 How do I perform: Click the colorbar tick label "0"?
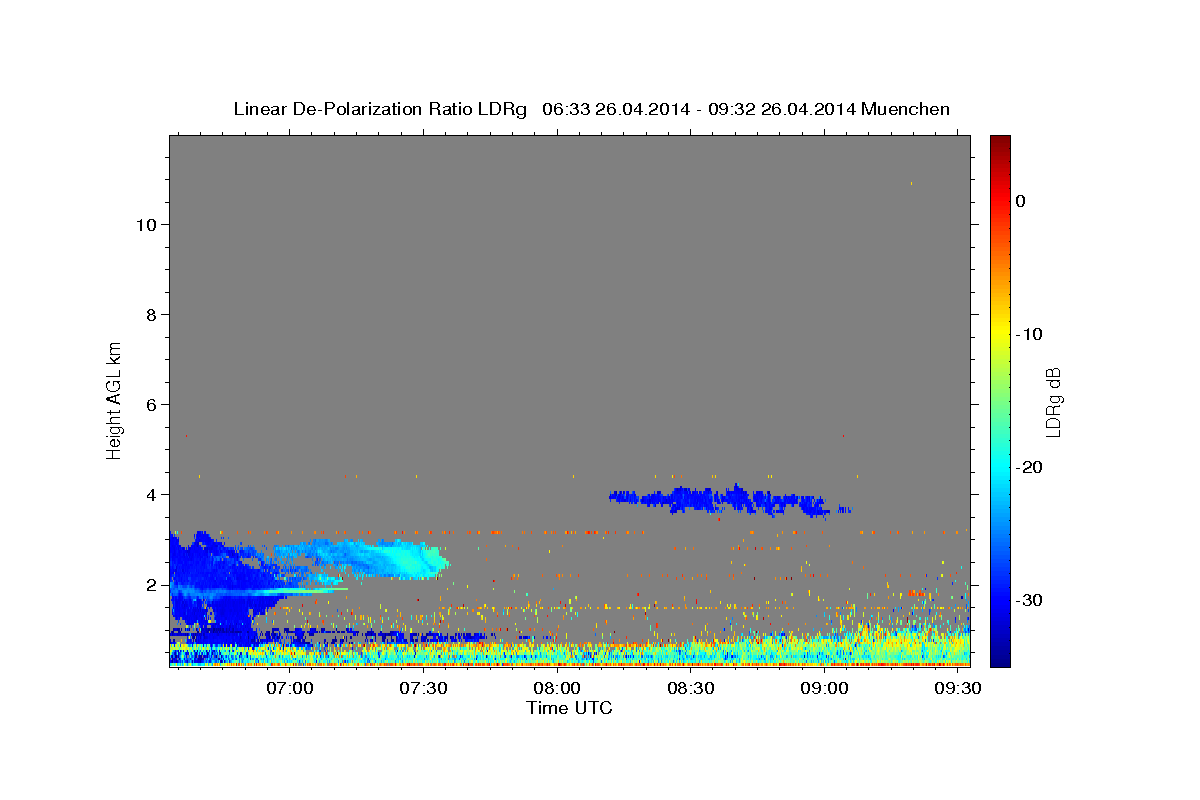[1020, 201]
